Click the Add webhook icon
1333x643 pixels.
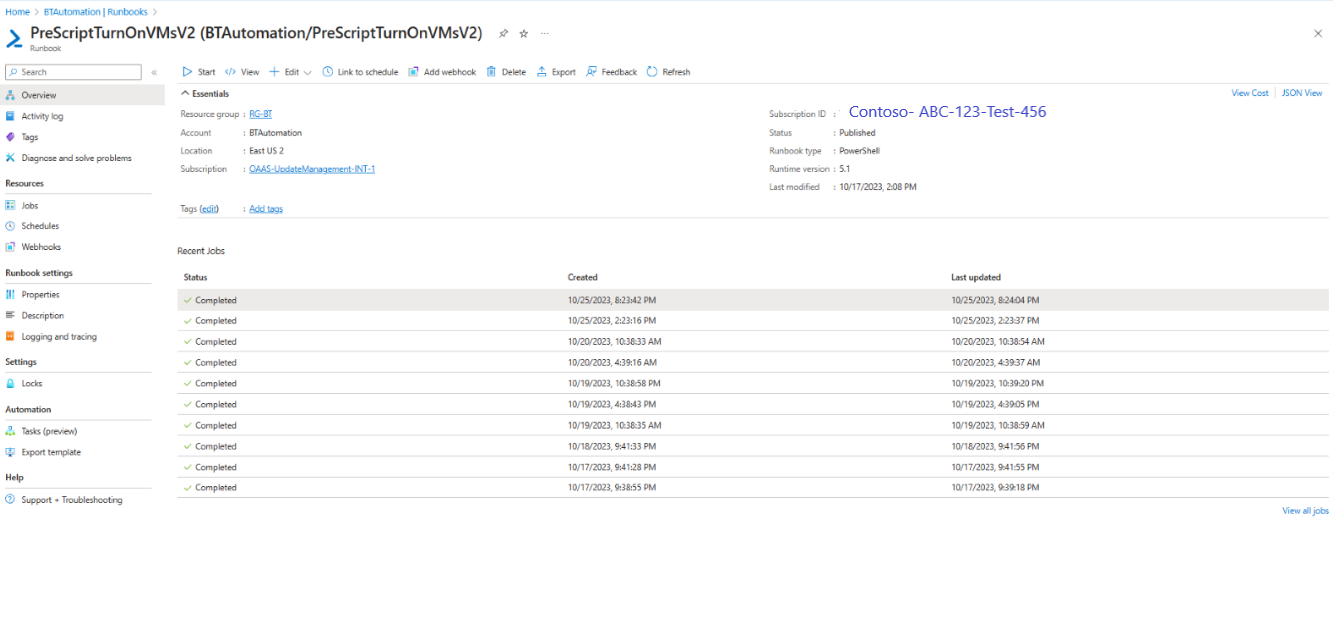414,72
